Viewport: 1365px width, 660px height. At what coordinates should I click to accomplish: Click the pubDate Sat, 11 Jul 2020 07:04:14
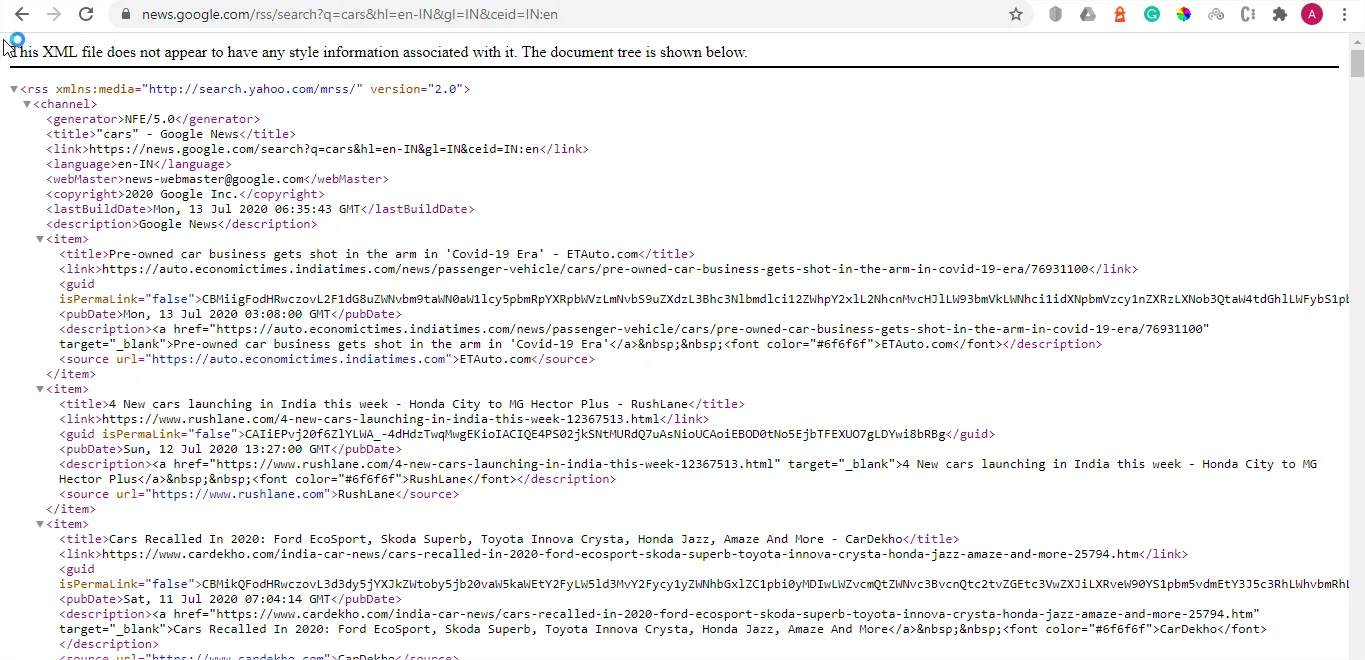click(x=230, y=599)
